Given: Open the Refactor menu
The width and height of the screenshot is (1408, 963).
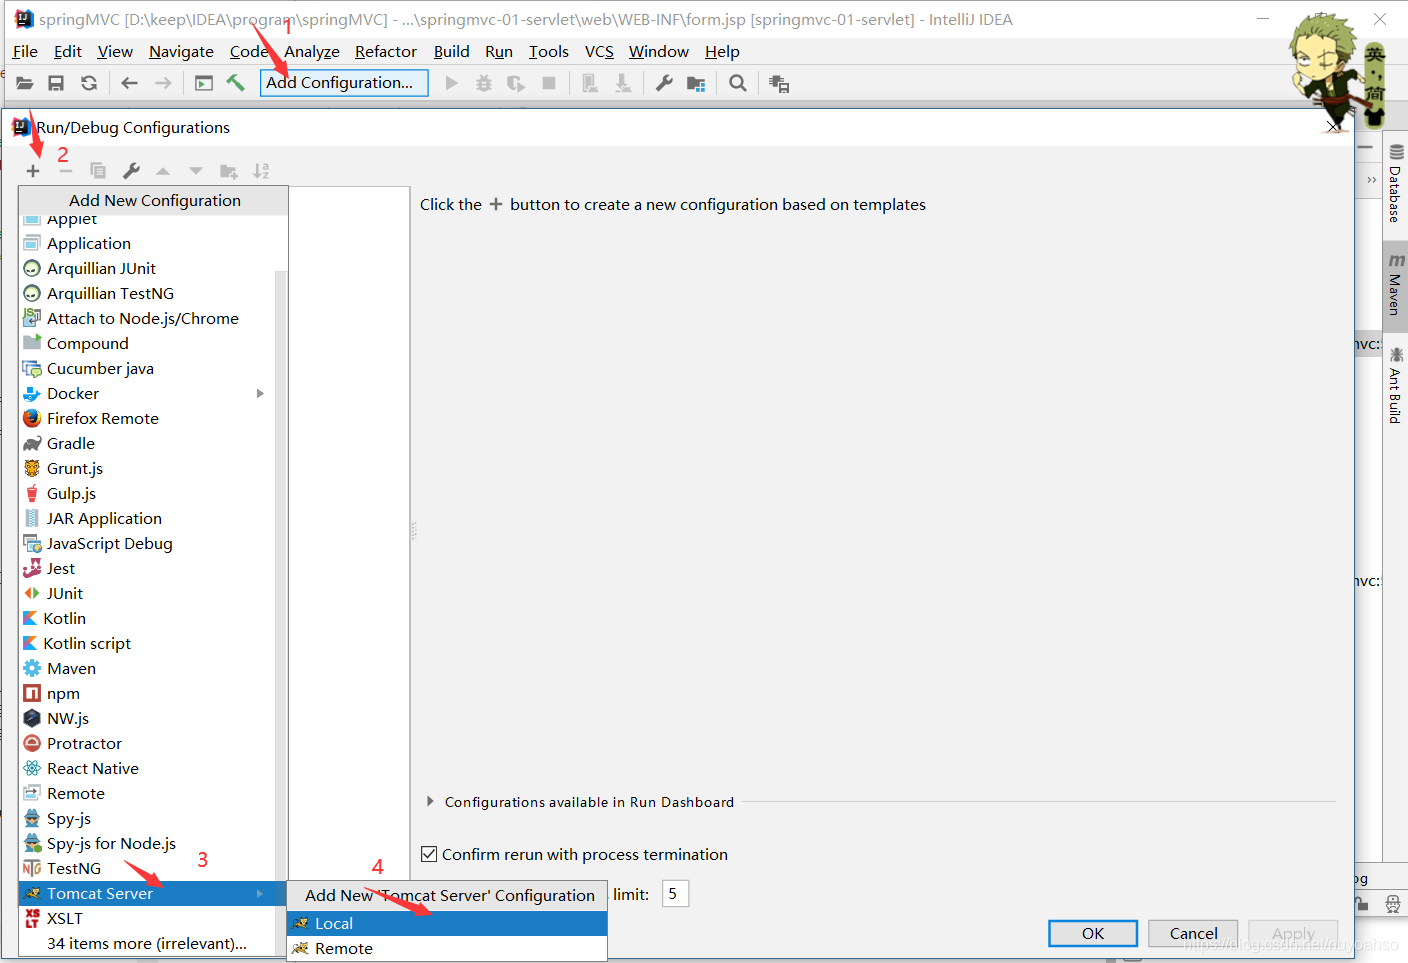Looking at the screenshot, I should [x=385, y=51].
